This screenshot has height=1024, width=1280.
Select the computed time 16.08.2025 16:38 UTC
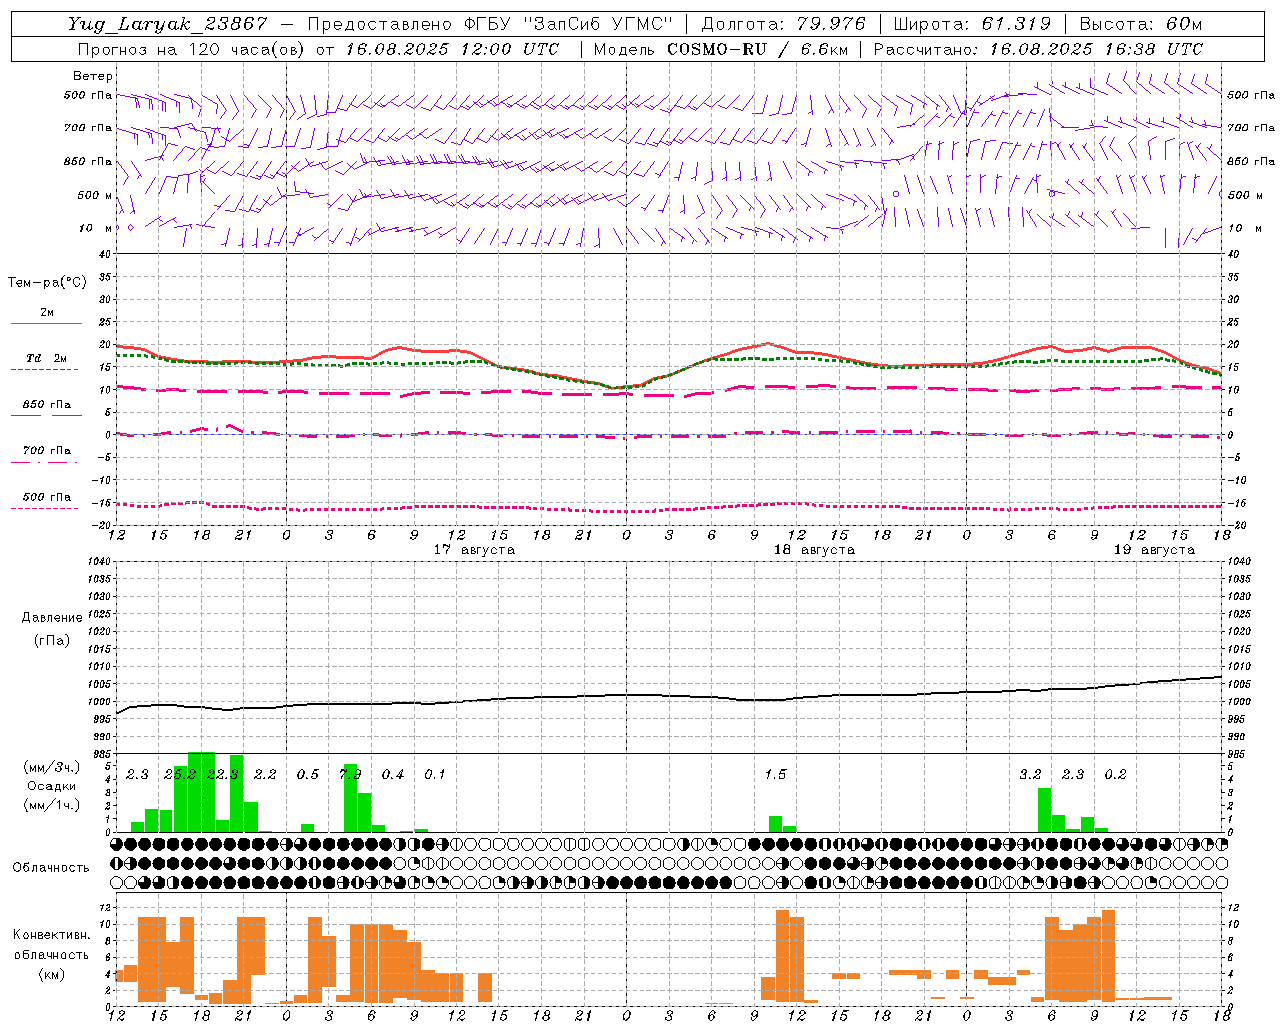tap(1096, 49)
